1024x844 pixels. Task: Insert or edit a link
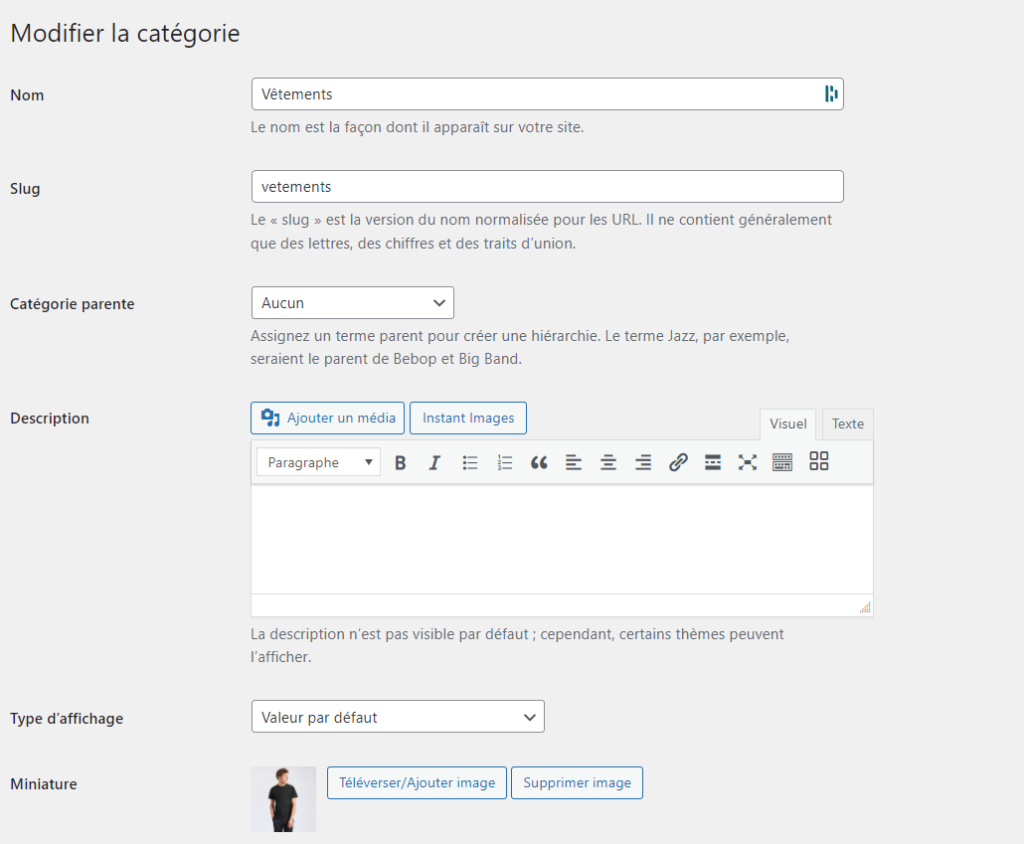click(678, 463)
